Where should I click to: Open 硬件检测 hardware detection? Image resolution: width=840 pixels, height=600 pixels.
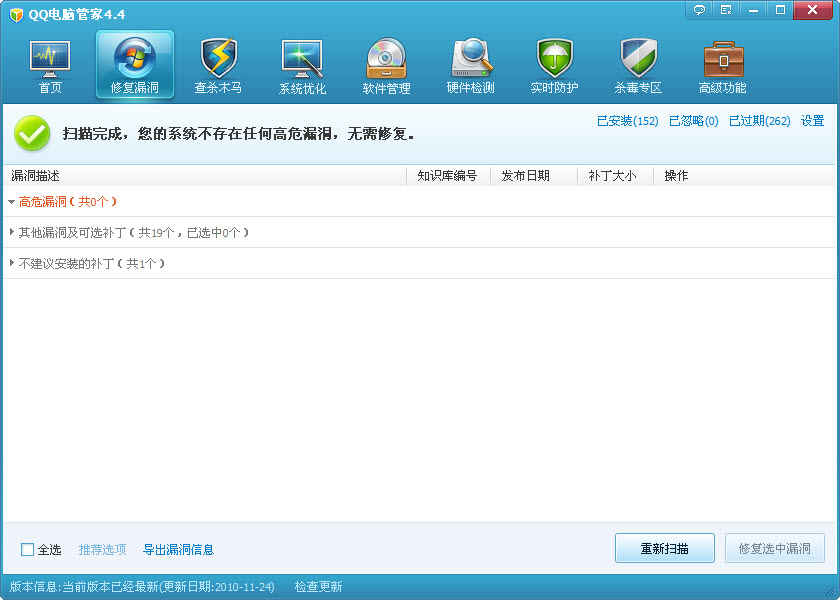point(470,66)
